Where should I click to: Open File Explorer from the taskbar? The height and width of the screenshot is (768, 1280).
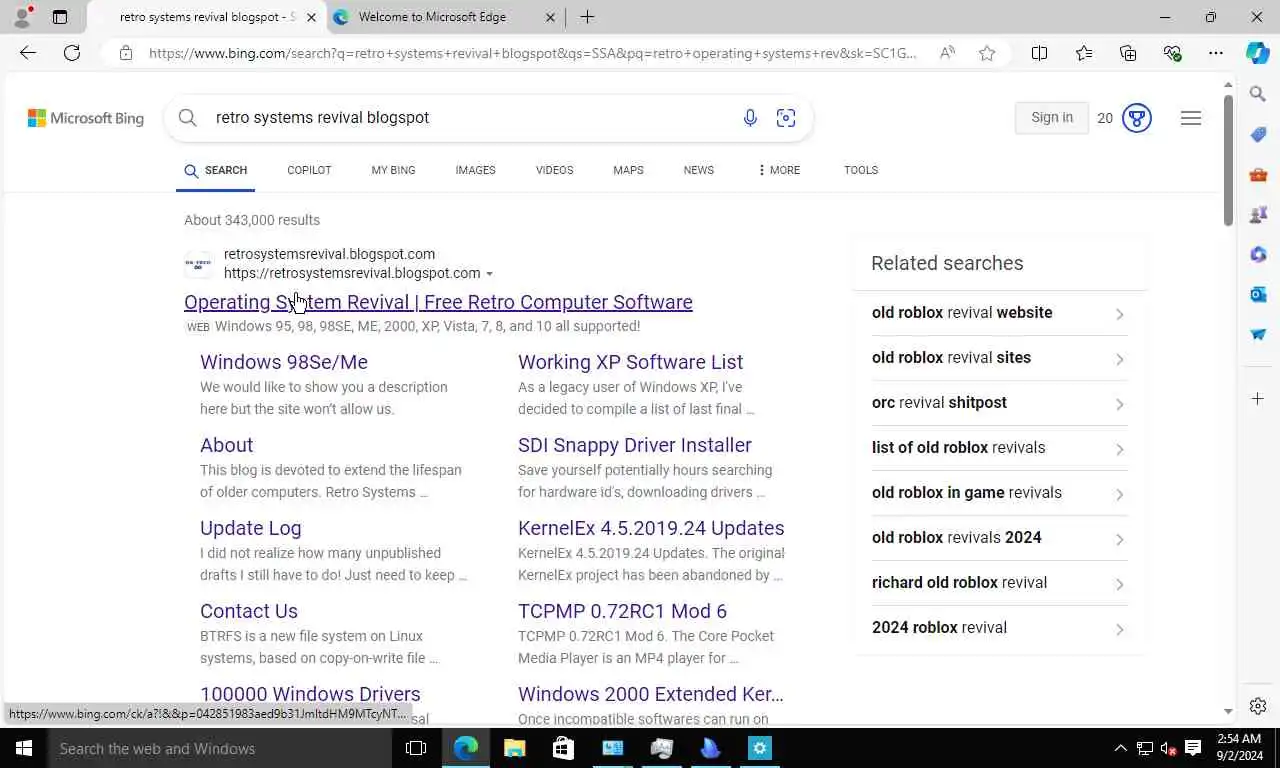514,748
